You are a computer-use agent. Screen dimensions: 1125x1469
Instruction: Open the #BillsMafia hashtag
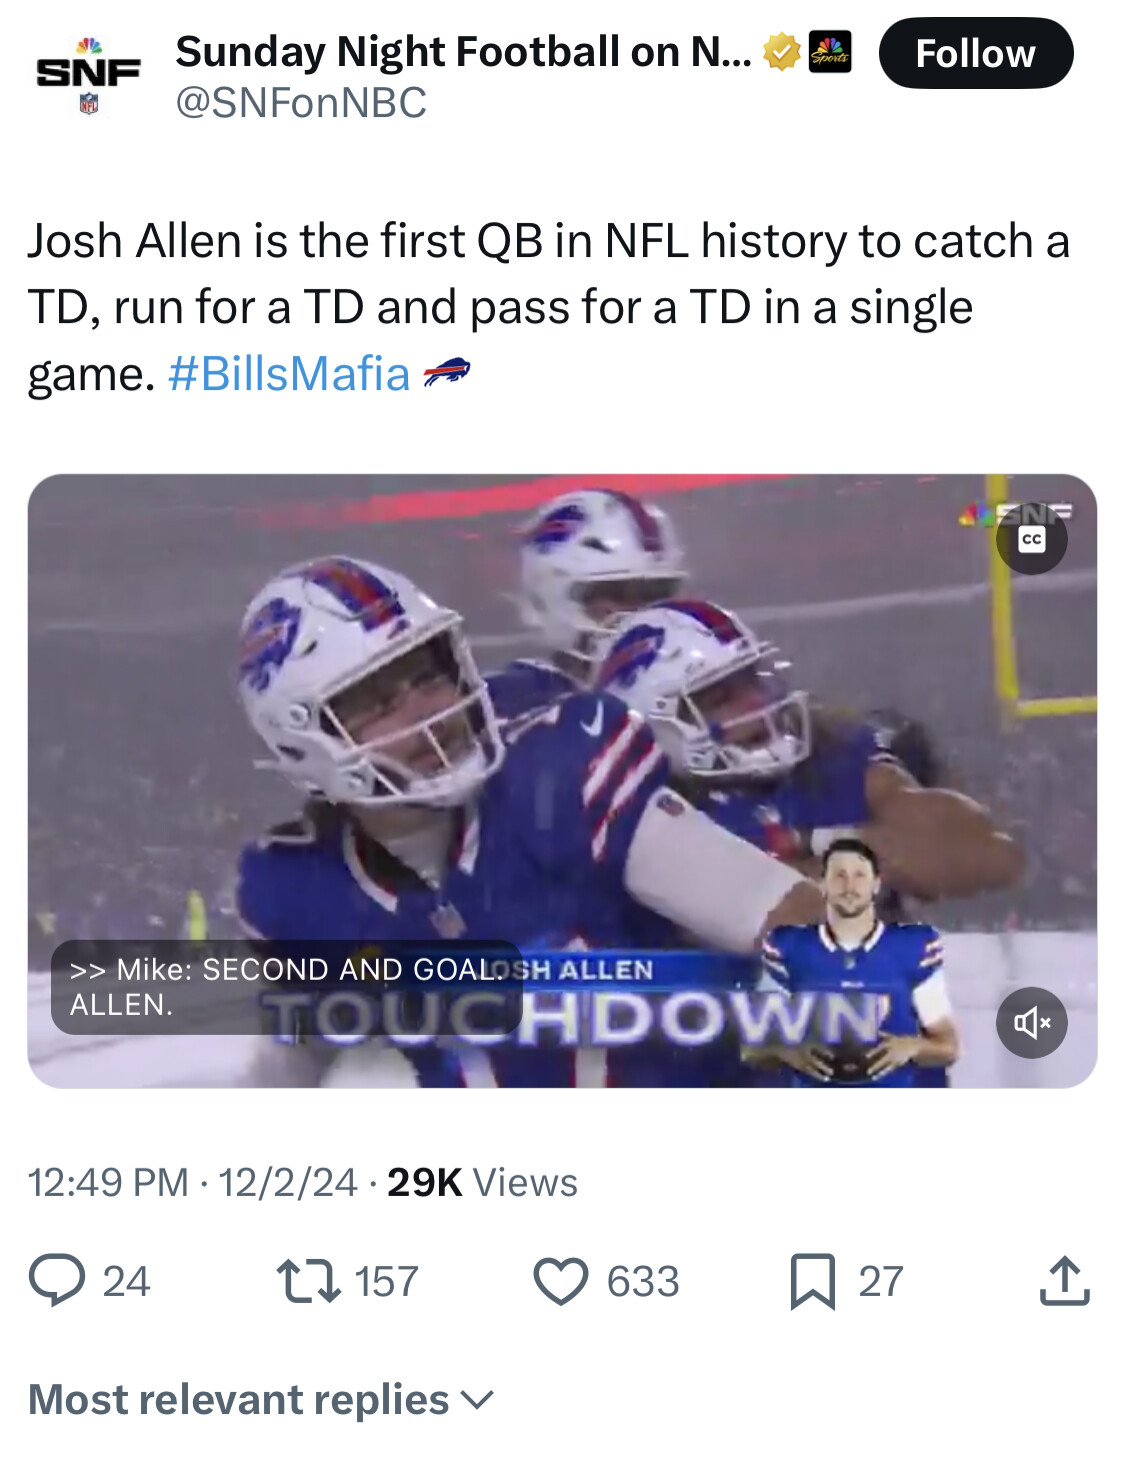[289, 374]
